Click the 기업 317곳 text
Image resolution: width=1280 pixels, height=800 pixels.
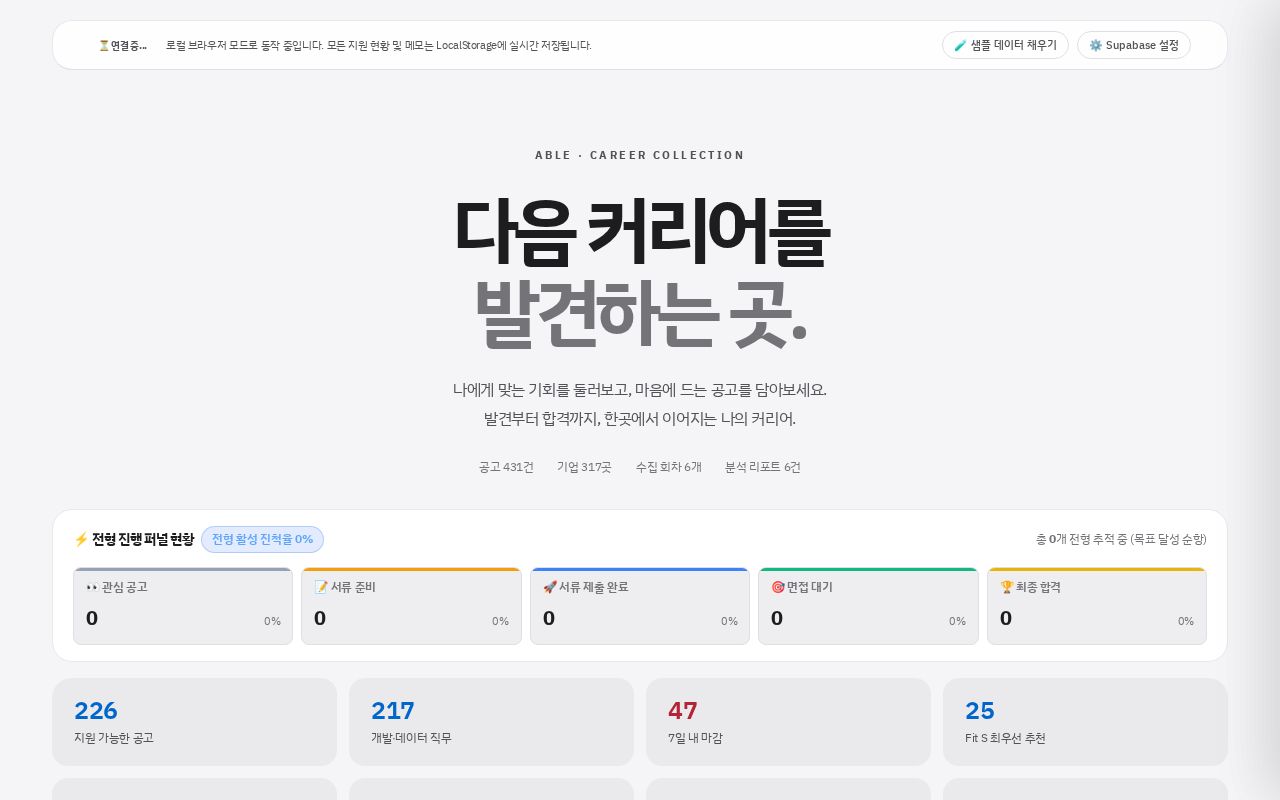[584, 467]
